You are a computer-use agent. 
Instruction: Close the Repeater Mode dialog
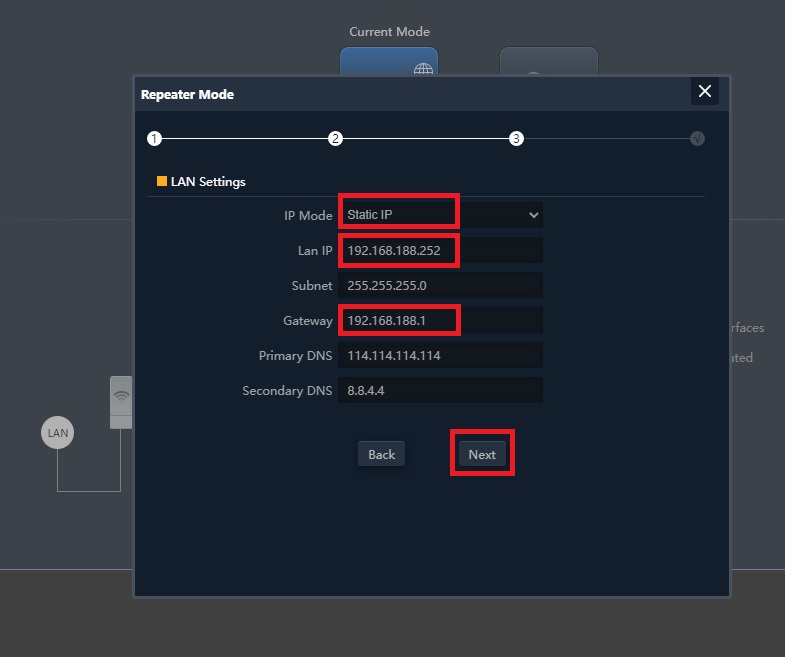[x=704, y=92]
